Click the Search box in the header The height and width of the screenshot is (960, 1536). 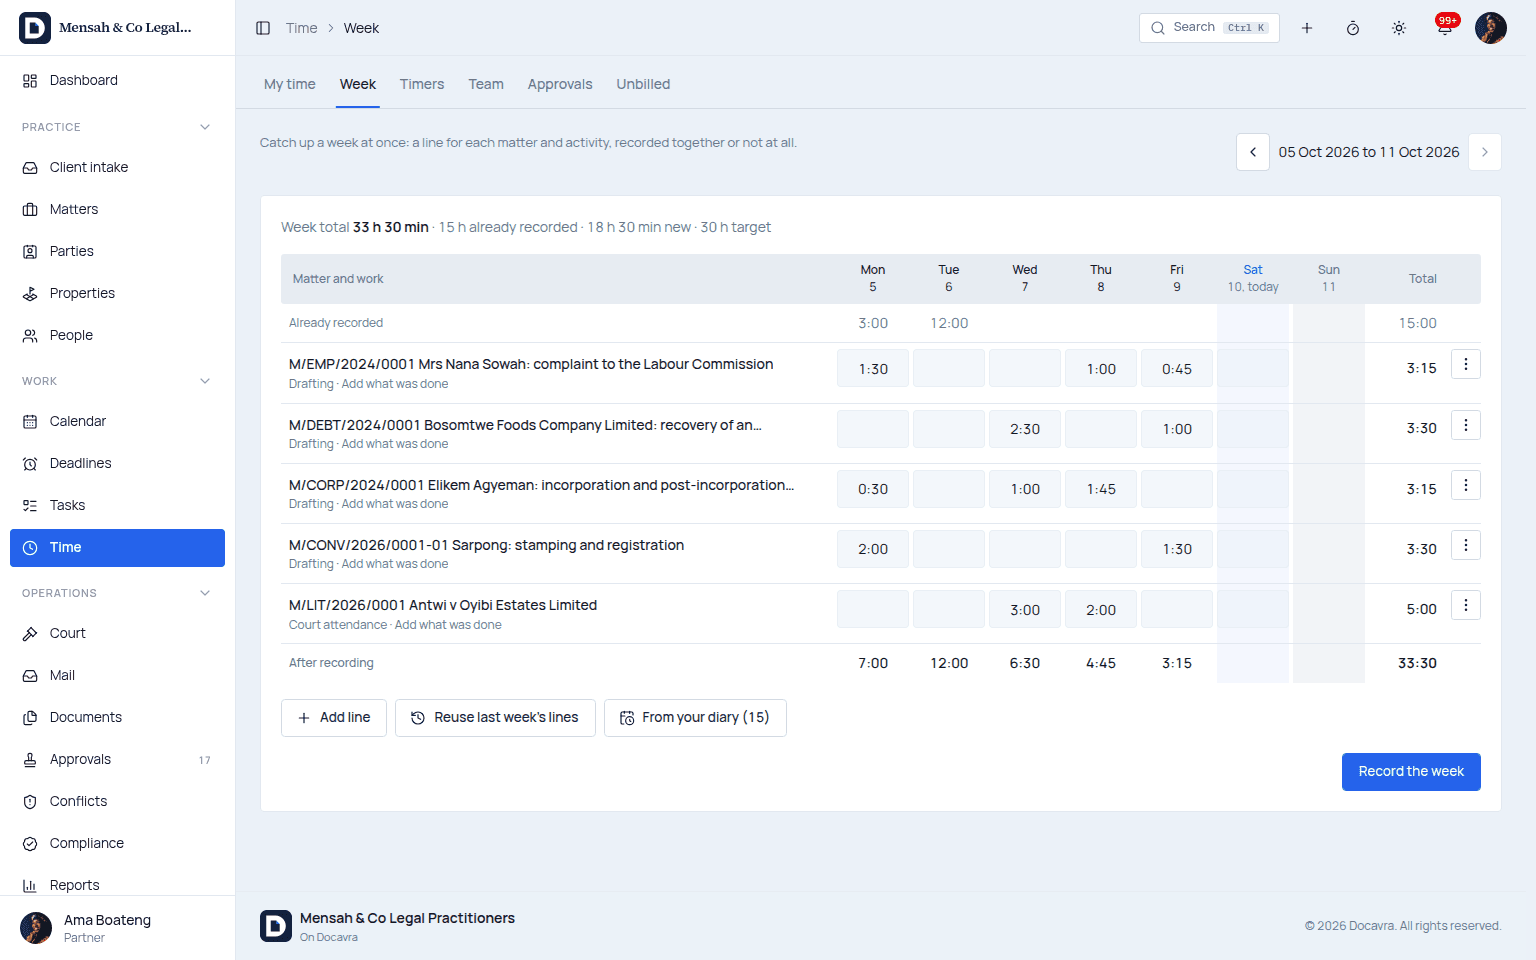(x=1209, y=28)
